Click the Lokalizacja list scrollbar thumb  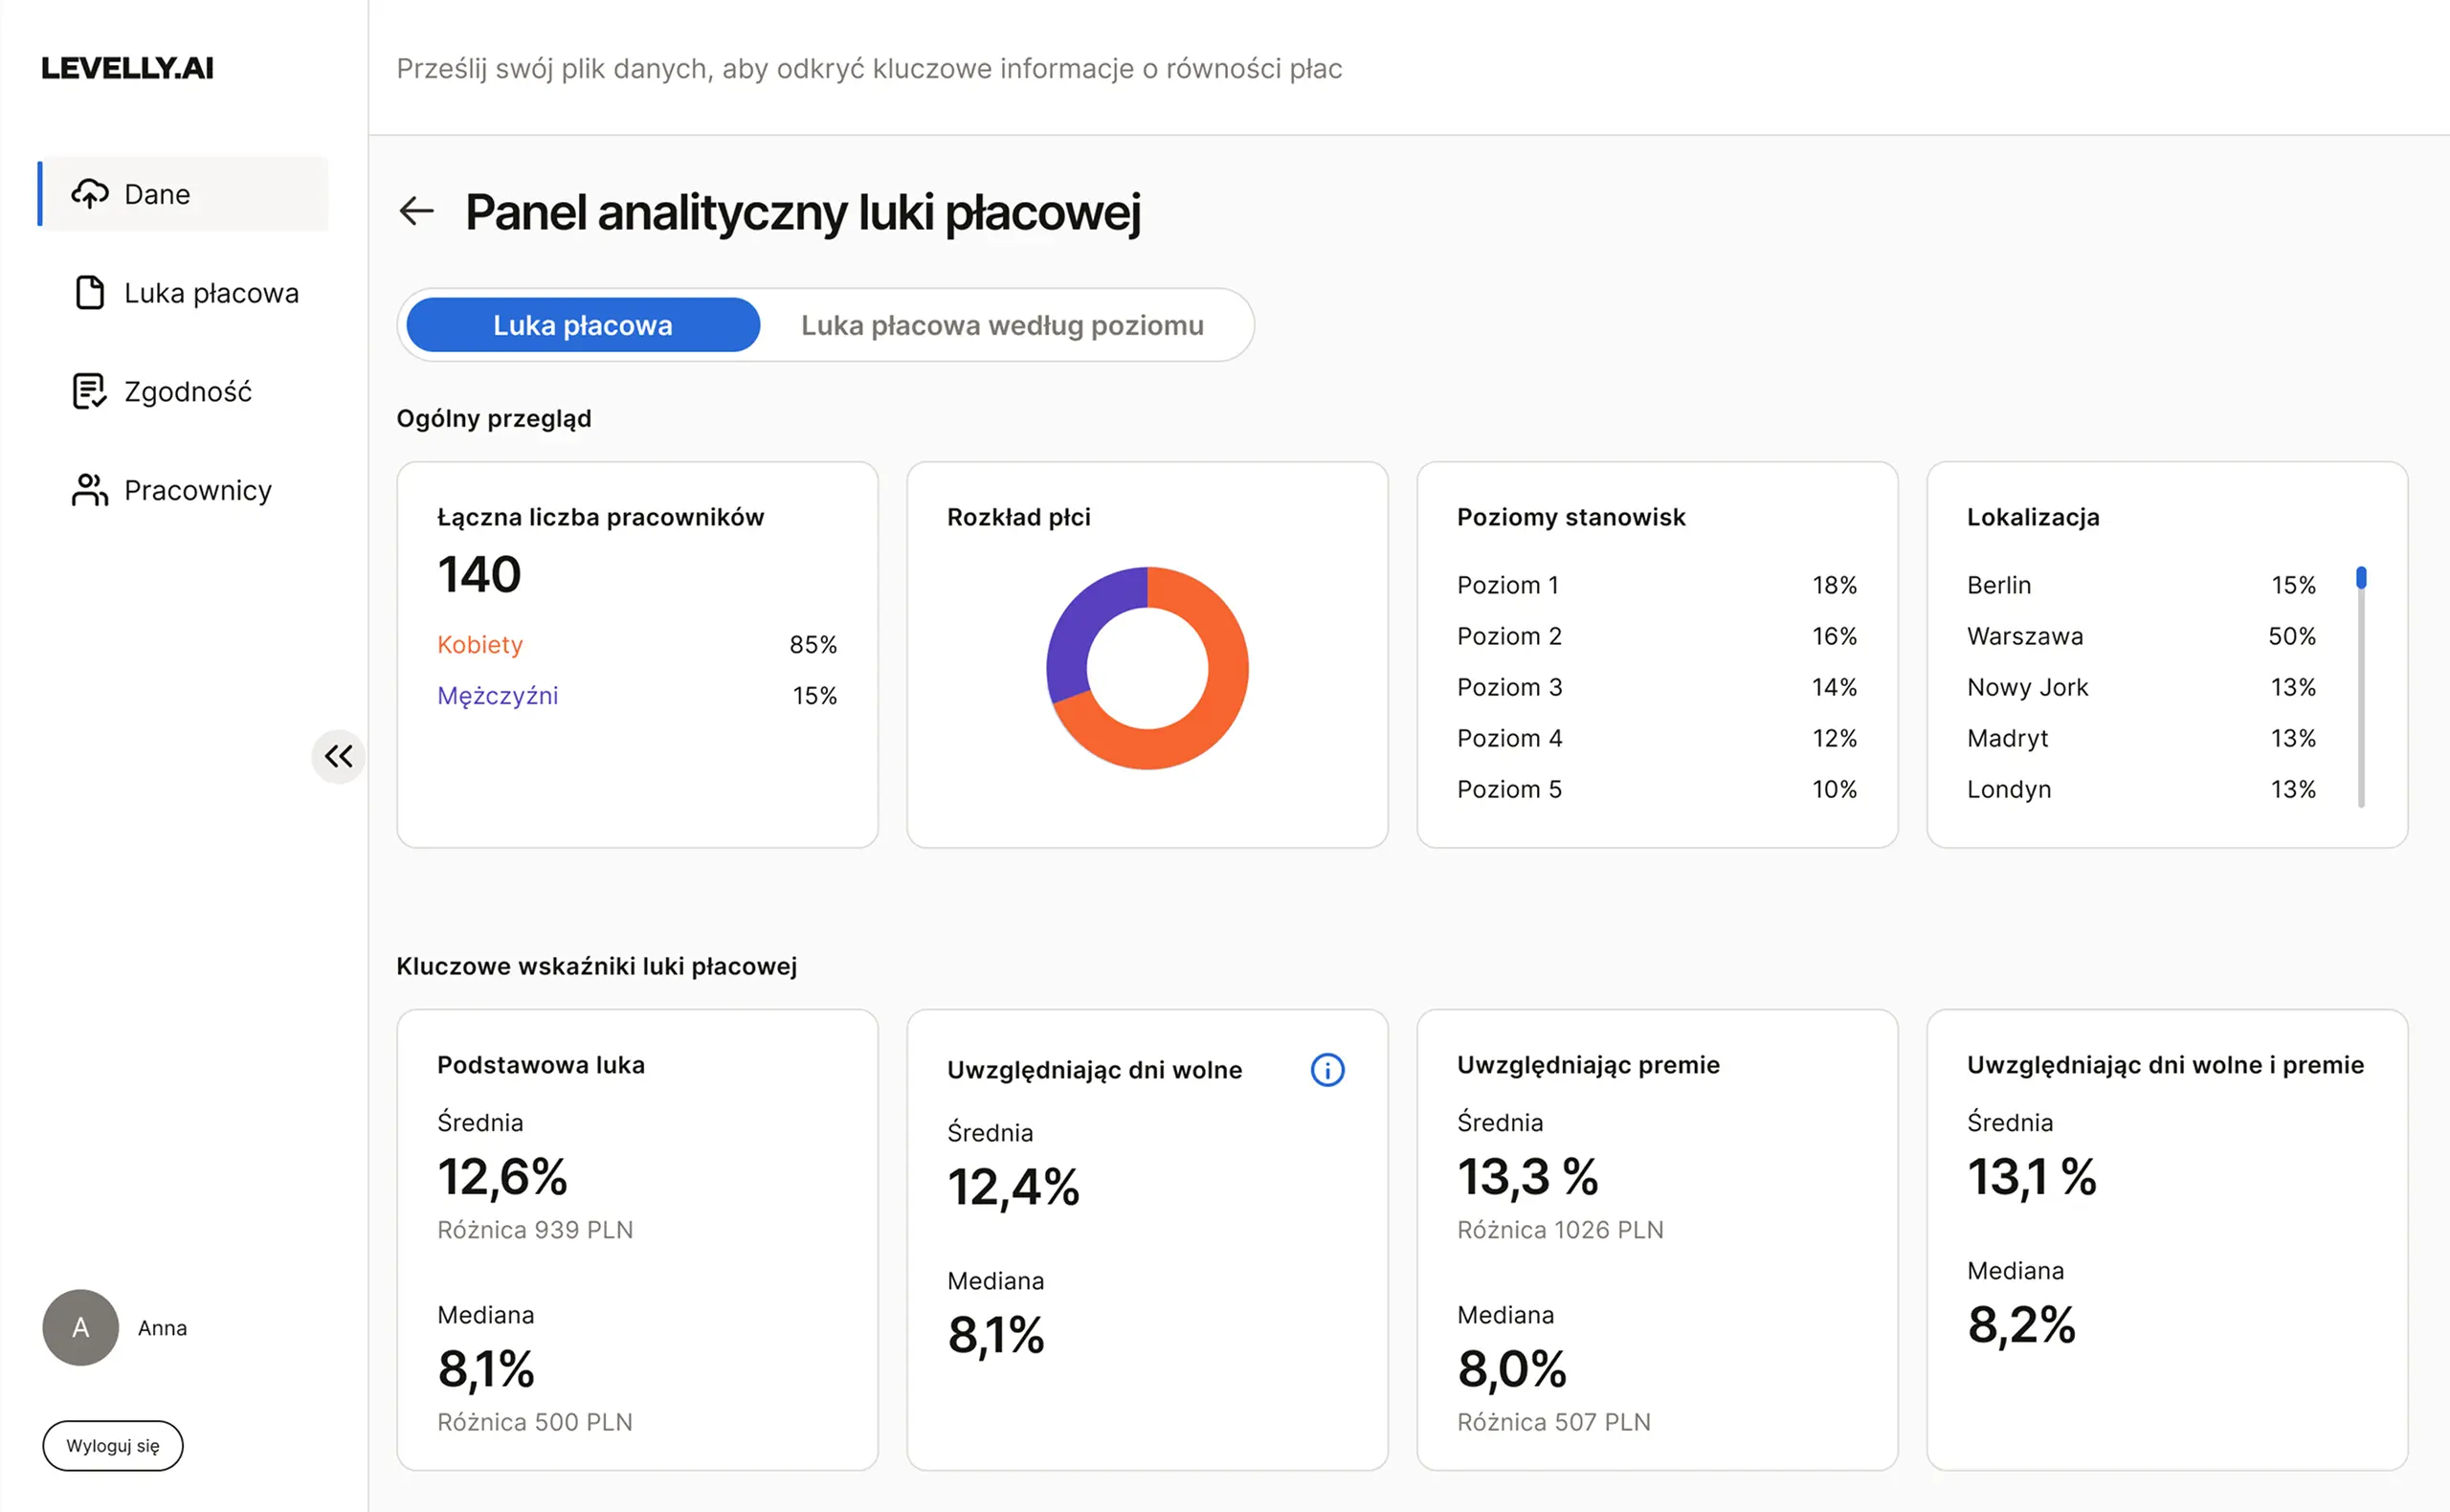click(x=2361, y=578)
